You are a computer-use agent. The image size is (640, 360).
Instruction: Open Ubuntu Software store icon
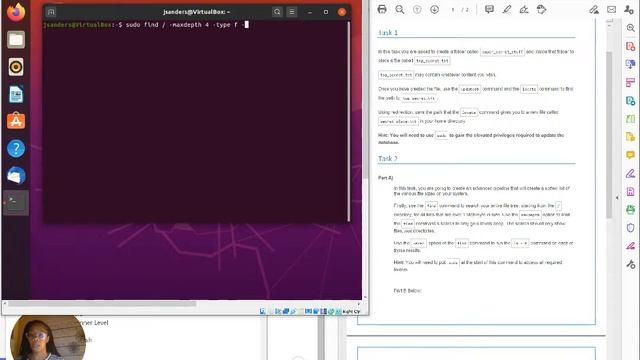(x=16, y=121)
